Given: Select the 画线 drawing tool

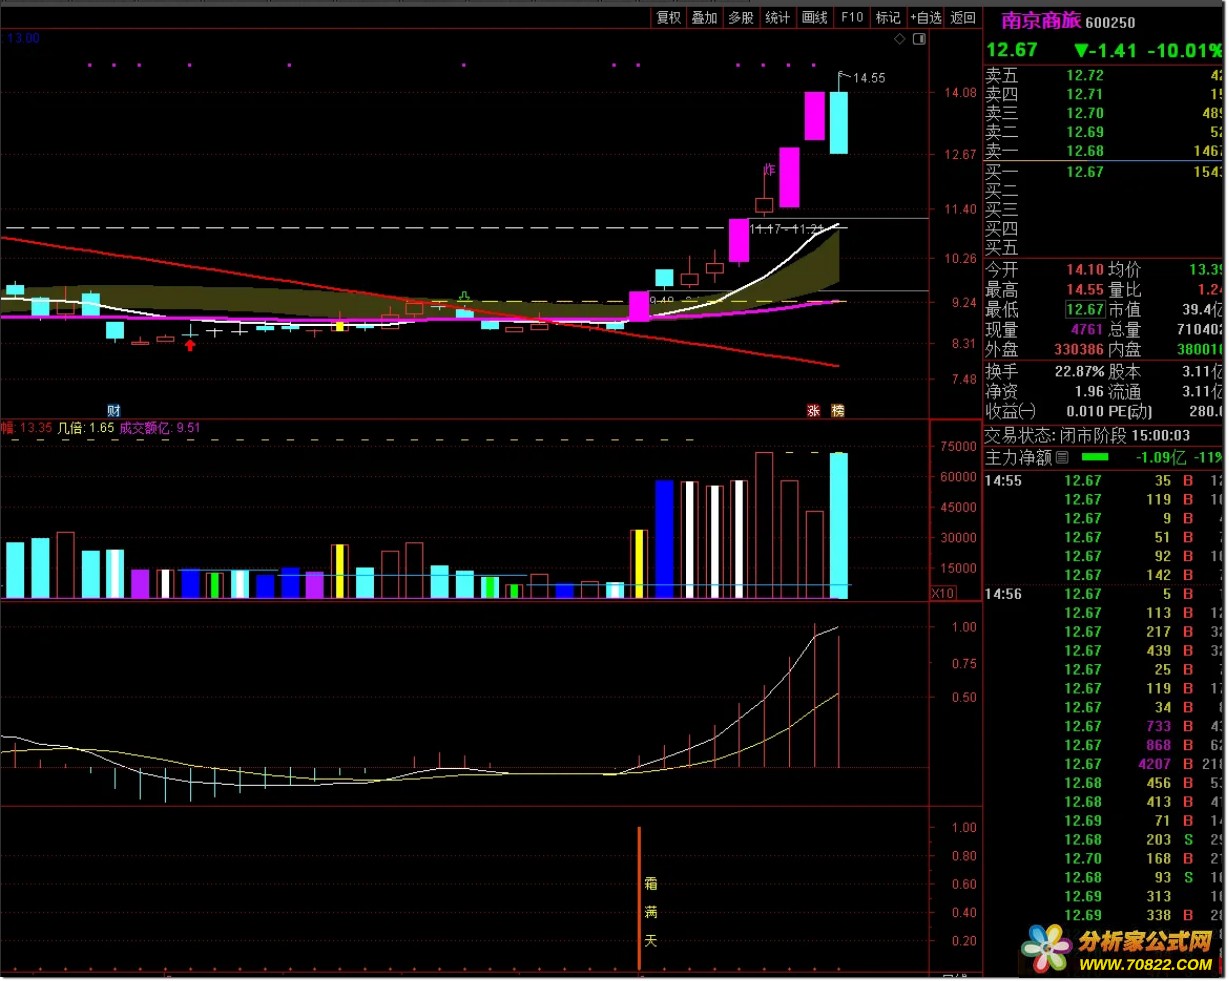Looking at the screenshot, I should [815, 17].
